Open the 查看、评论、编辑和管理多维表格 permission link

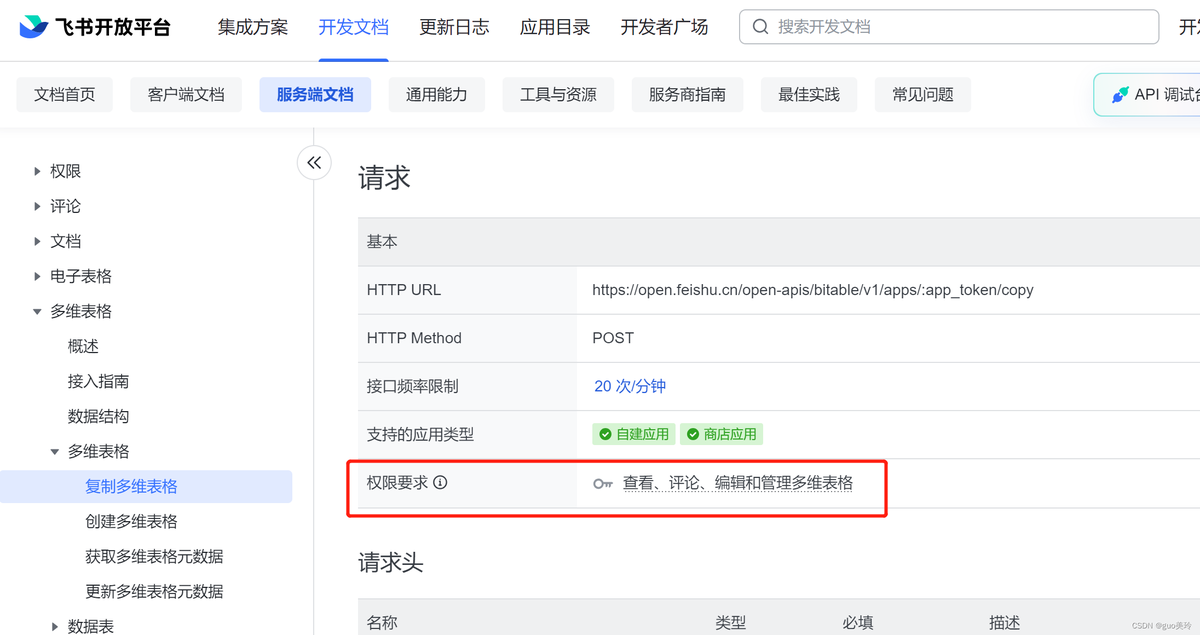coord(738,483)
